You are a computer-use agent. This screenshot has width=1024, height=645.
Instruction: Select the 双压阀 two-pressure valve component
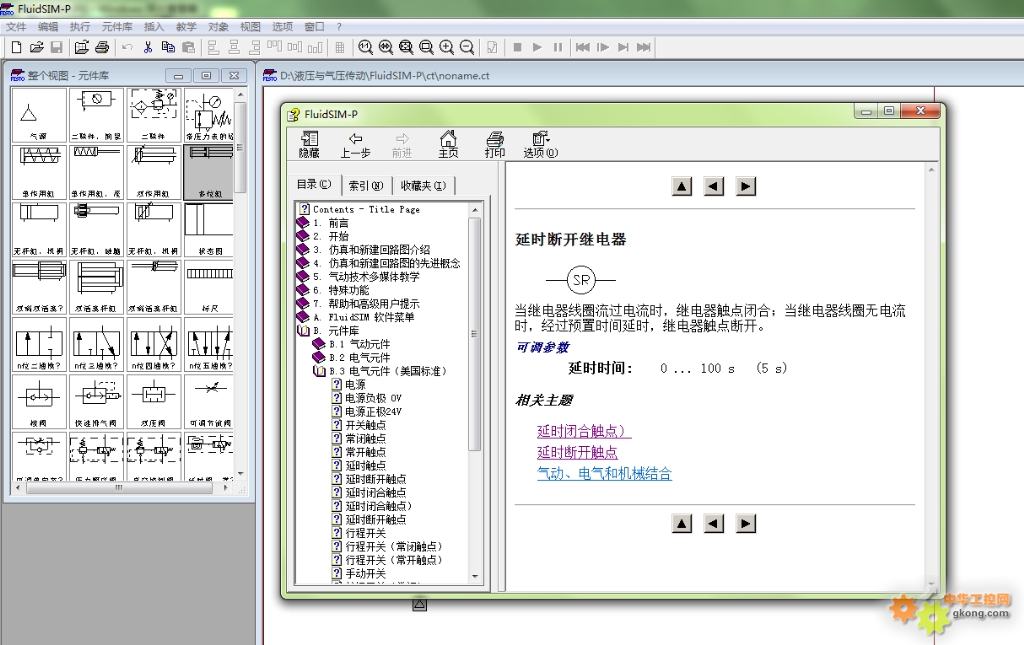154,402
